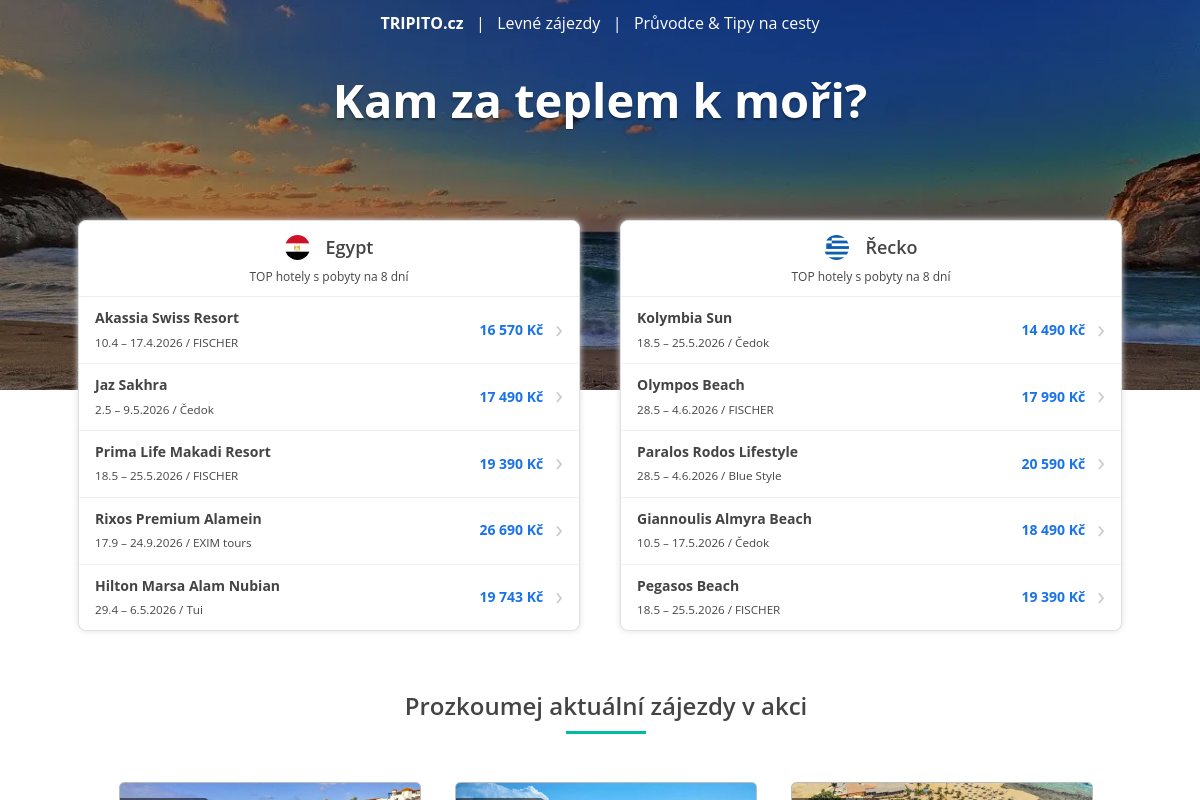Click the leftmost deal thumbnail at bottom
The image size is (1200, 800).
269,791
